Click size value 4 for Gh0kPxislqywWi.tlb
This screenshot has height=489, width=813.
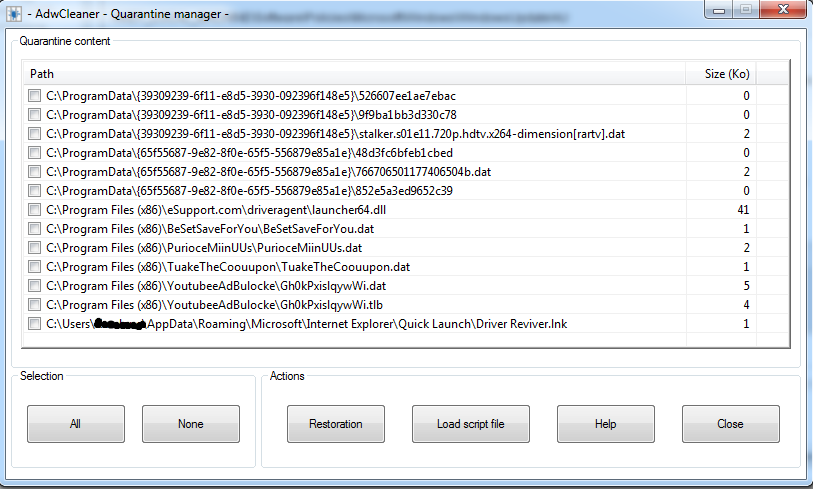pyautogui.click(x=746, y=305)
